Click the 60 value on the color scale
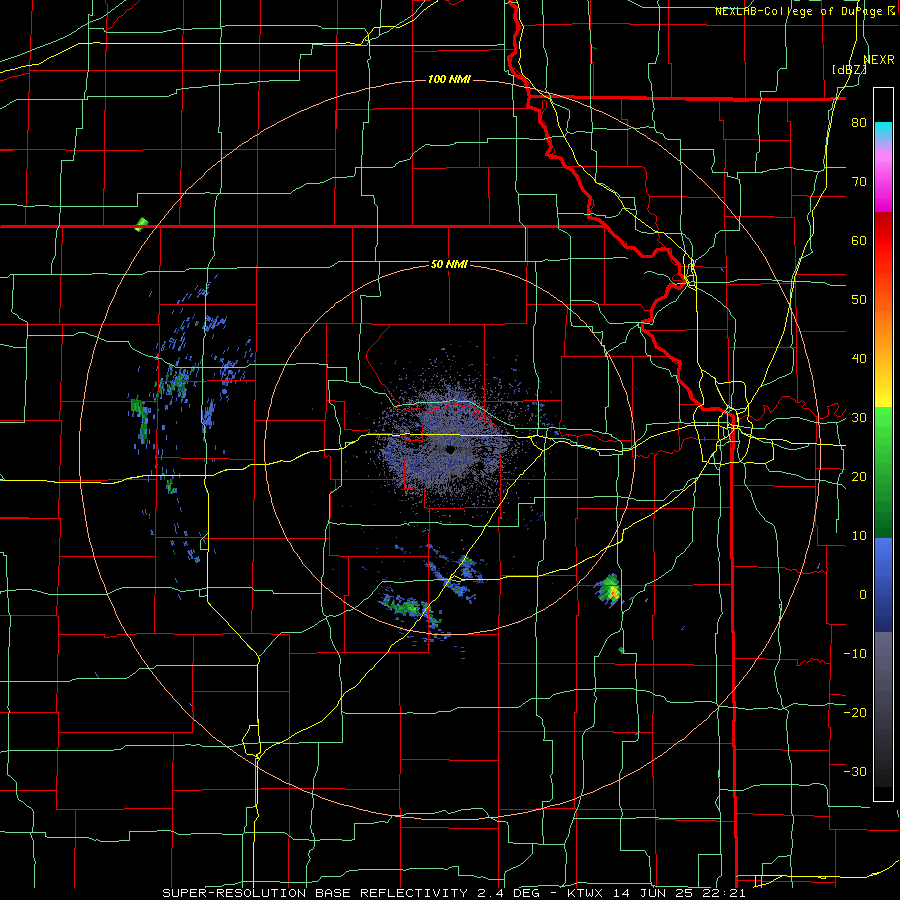This screenshot has width=900, height=900. pyautogui.click(x=859, y=240)
